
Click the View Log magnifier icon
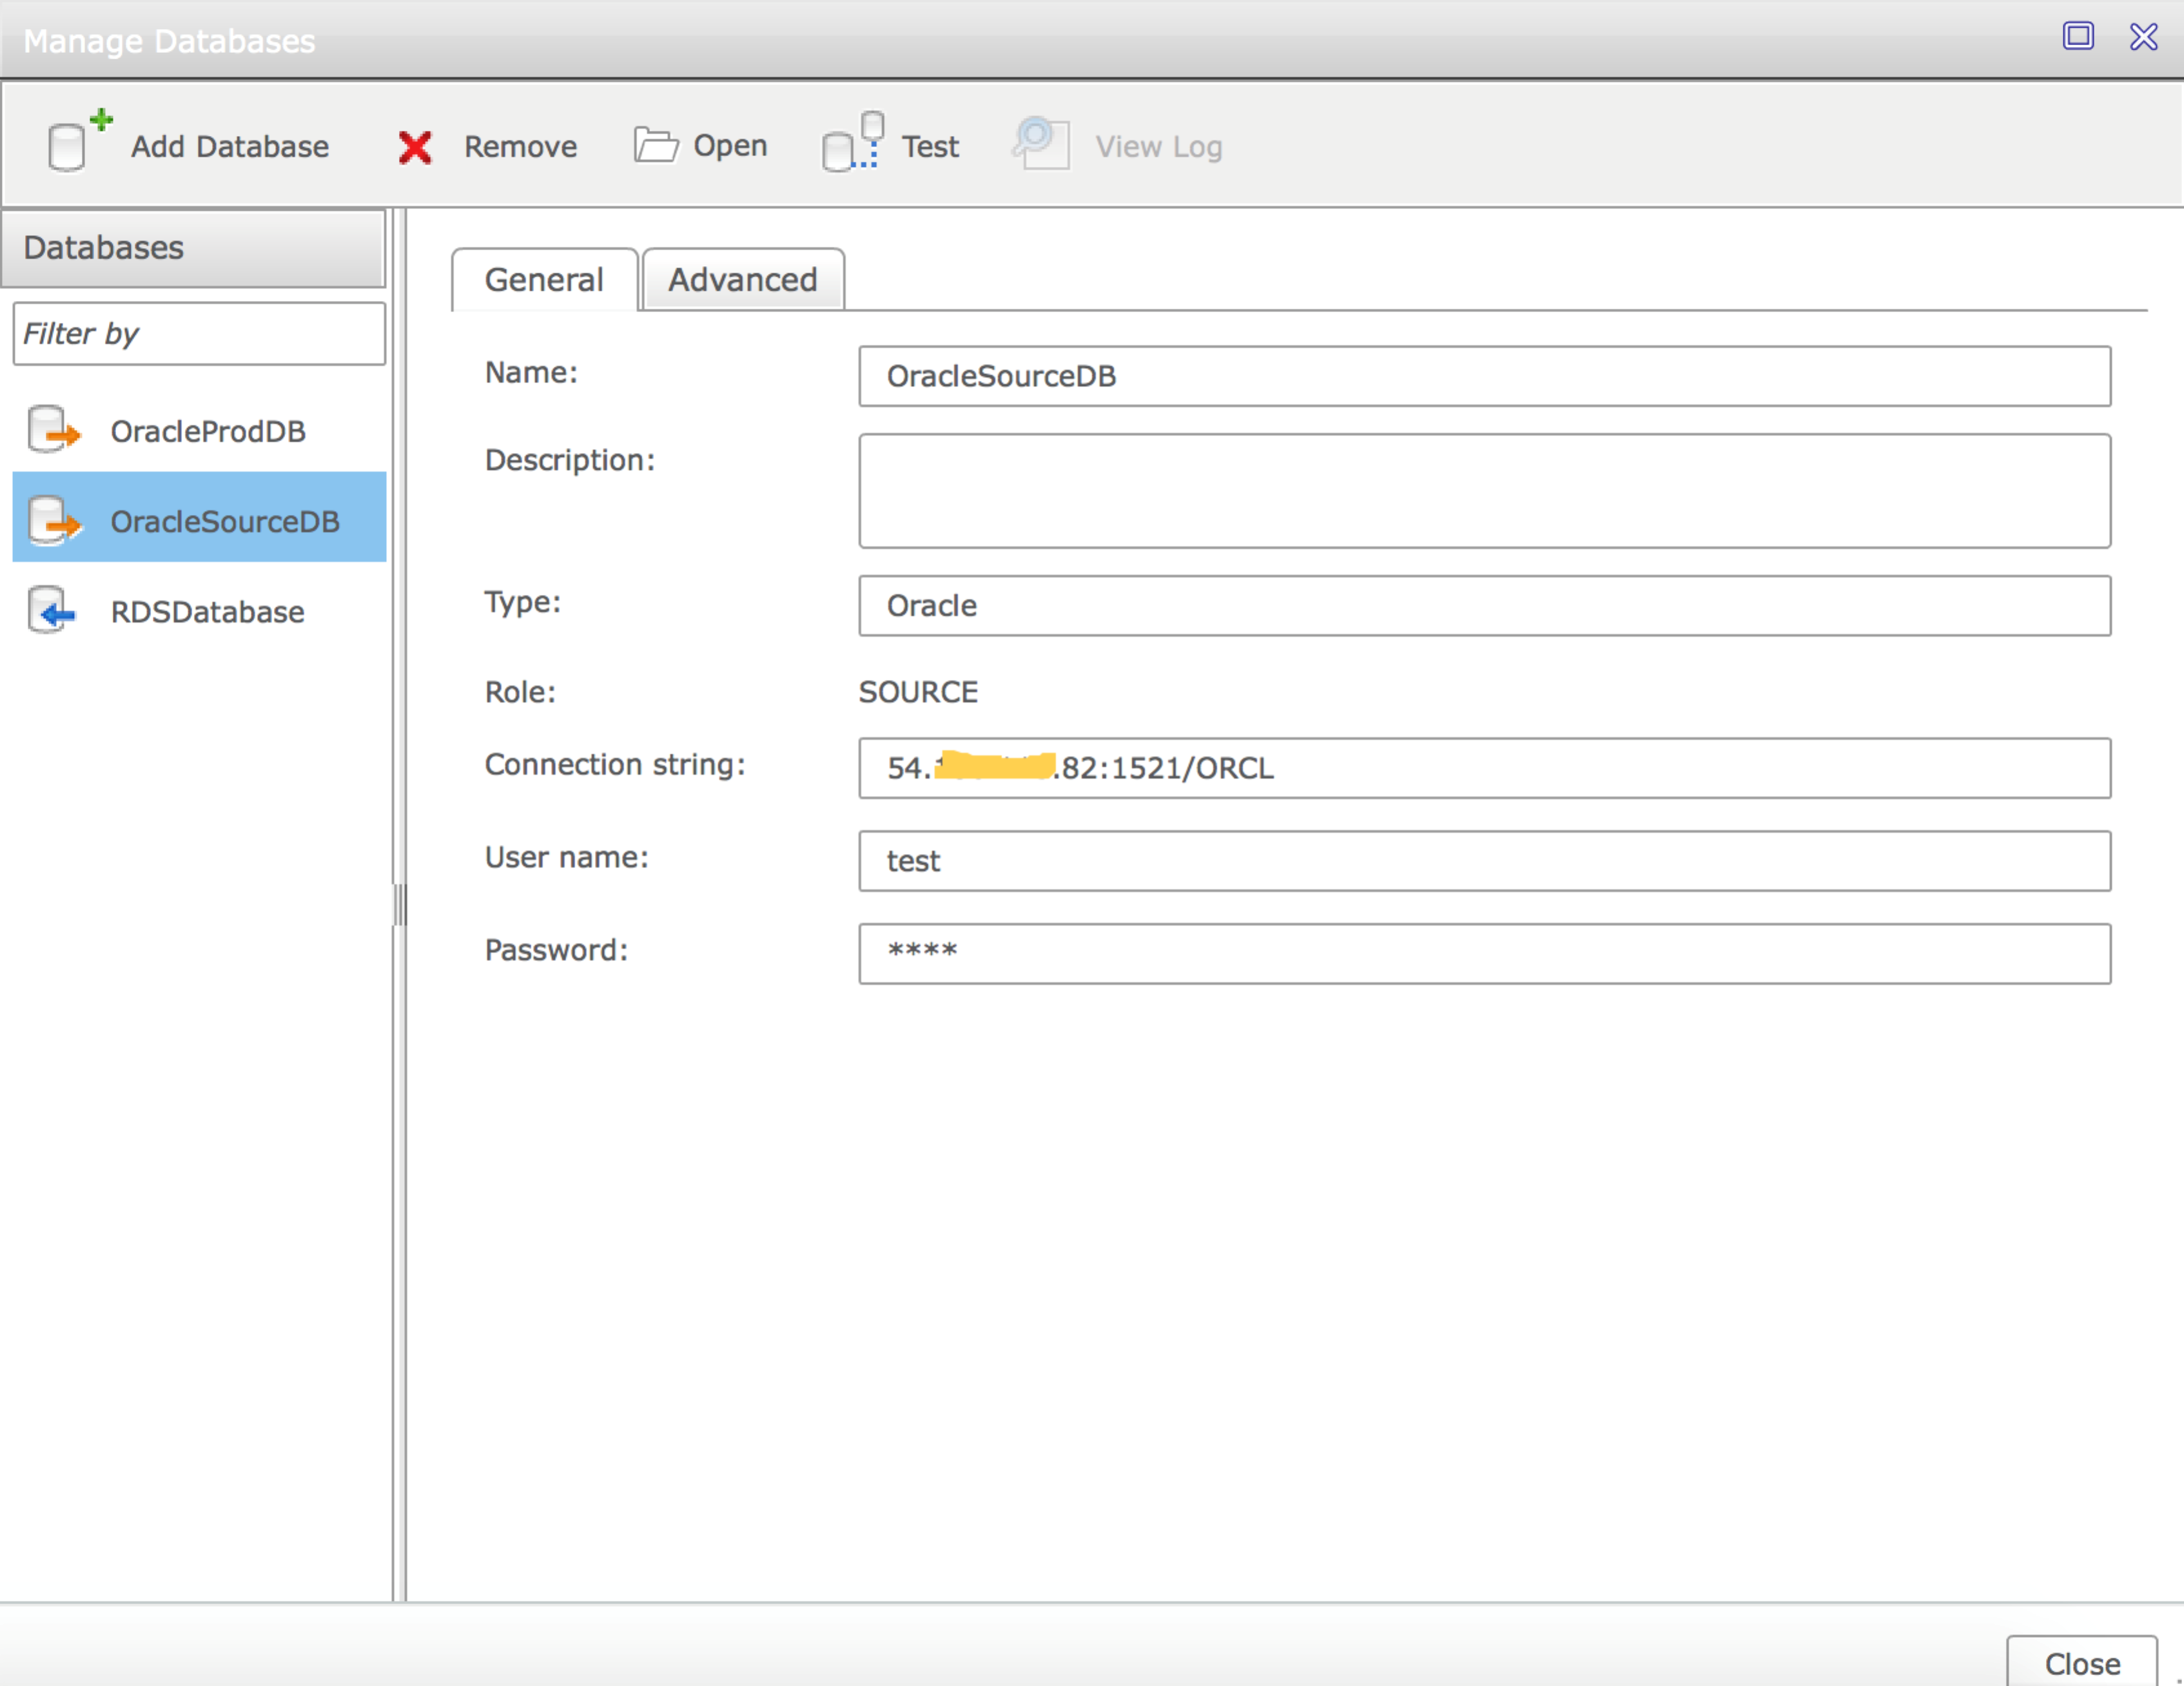(x=1040, y=143)
